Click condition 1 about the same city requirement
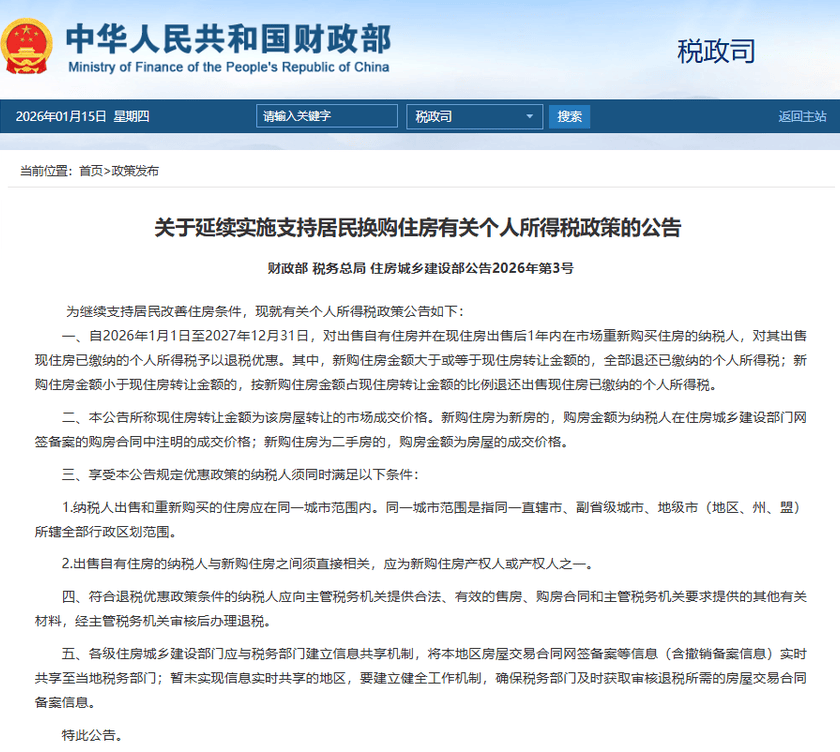This screenshot has width=840, height=752. click(420, 518)
